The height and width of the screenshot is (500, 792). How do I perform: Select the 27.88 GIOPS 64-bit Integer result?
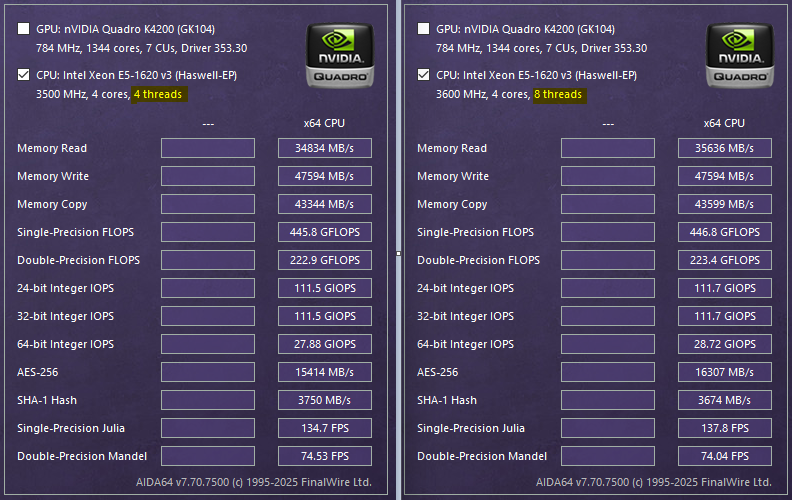[325, 344]
